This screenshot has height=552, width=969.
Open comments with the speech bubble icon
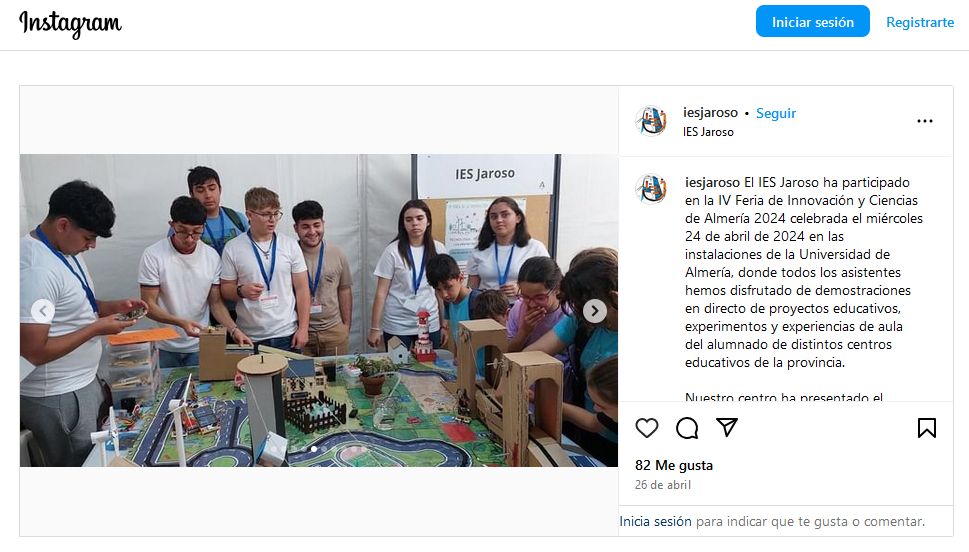pos(687,428)
